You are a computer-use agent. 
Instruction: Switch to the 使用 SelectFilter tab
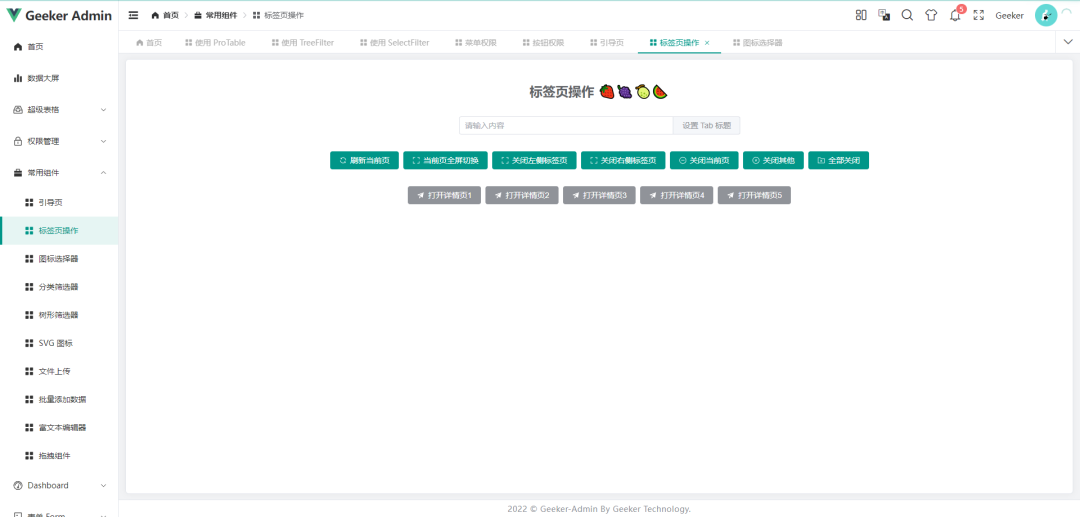point(395,43)
